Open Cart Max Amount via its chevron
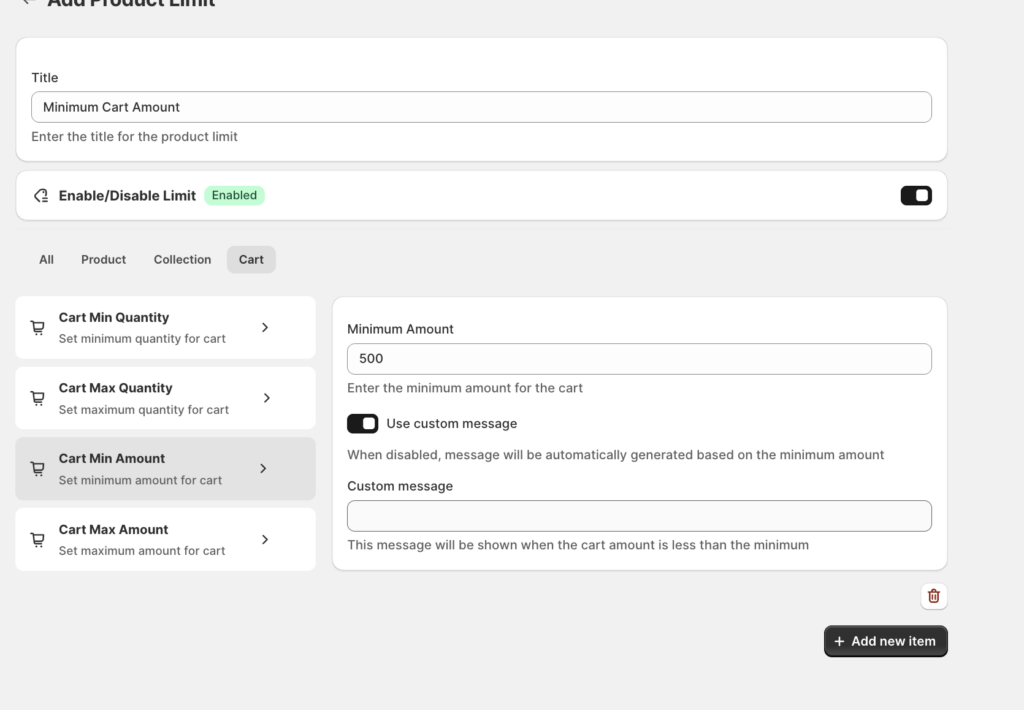 click(264, 540)
